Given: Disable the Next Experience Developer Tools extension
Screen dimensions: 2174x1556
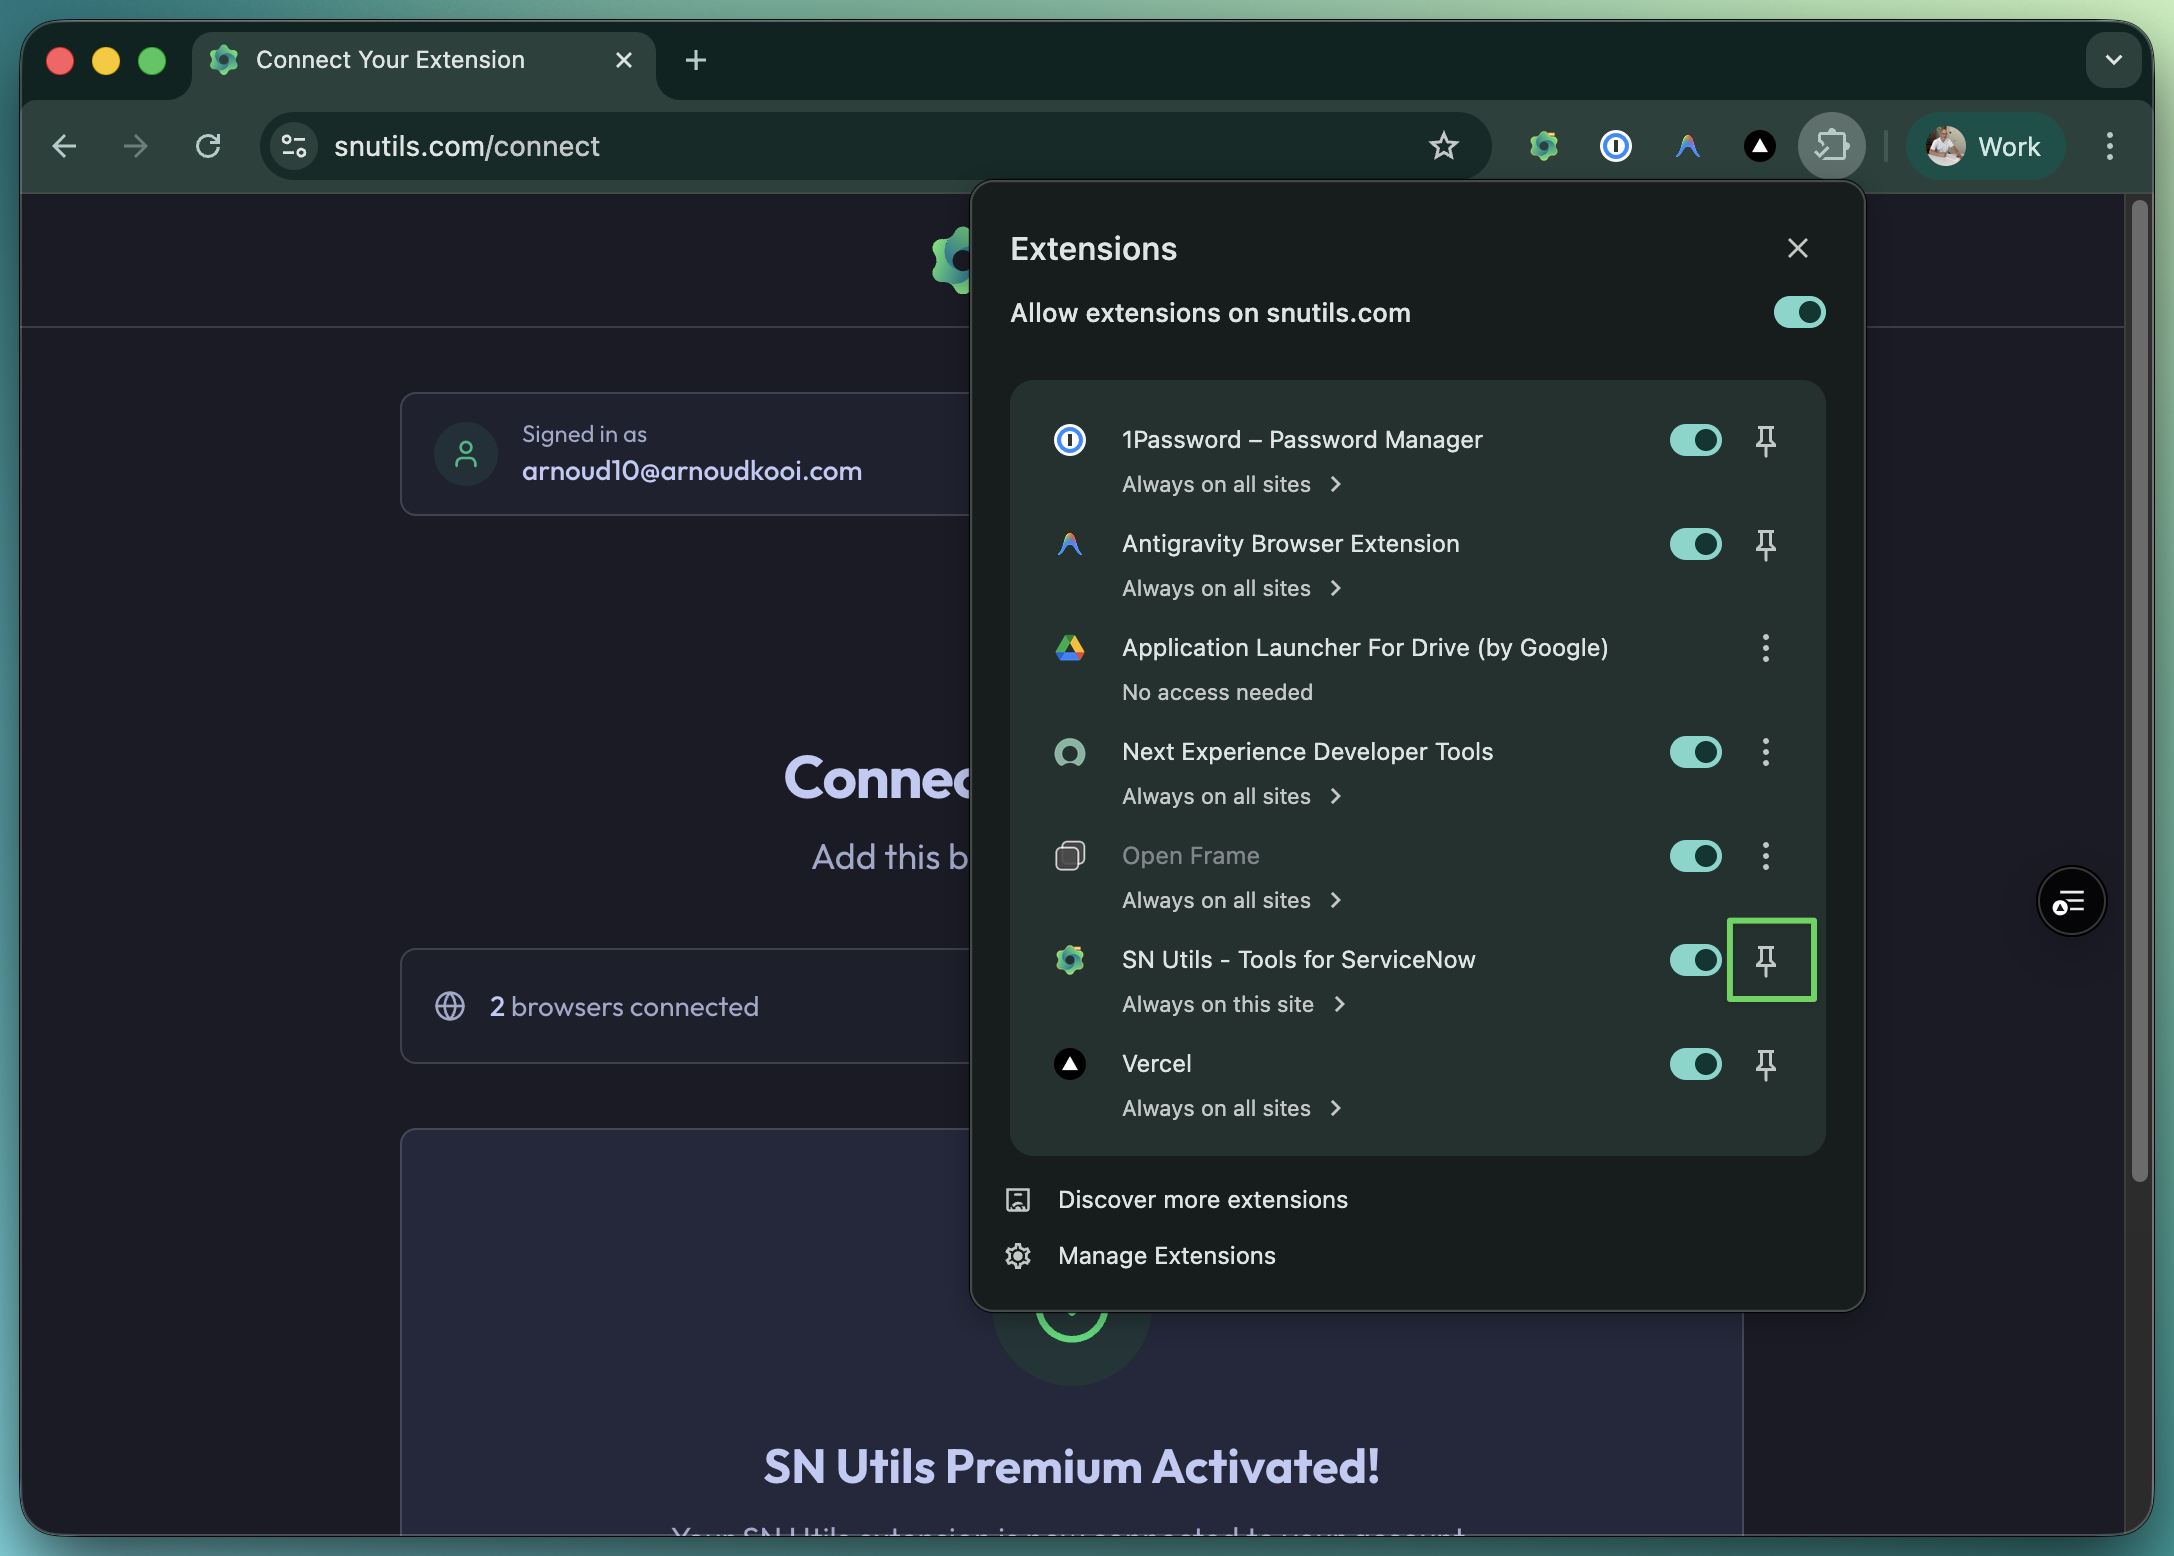Looking at the screenshot, I should pyautogui.click(x=1695, y=752).
